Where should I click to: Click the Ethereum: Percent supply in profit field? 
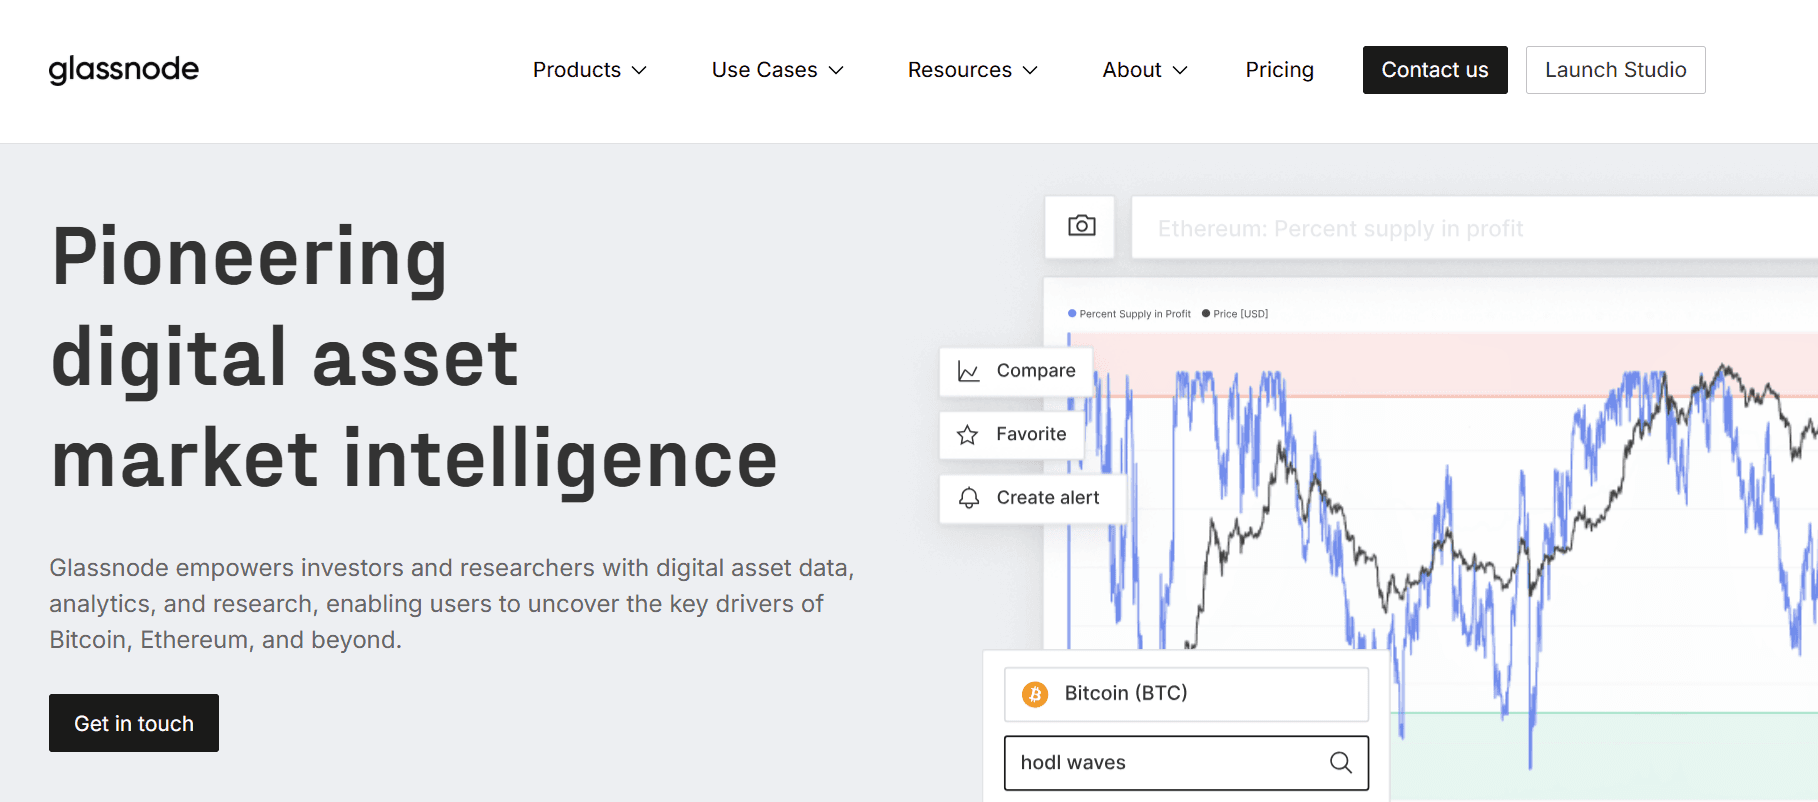pyautogui.click(x=1474, y=228)
